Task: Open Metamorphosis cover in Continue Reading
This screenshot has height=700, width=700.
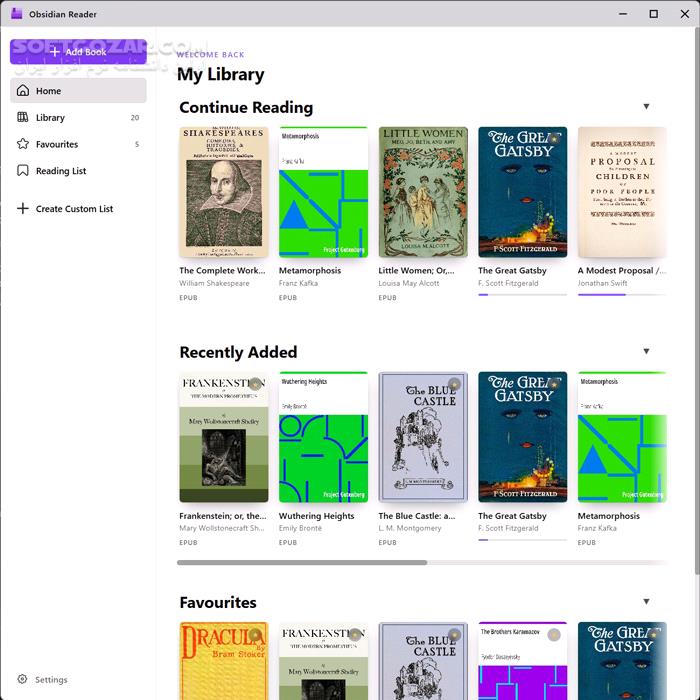Action: [323, 192]
